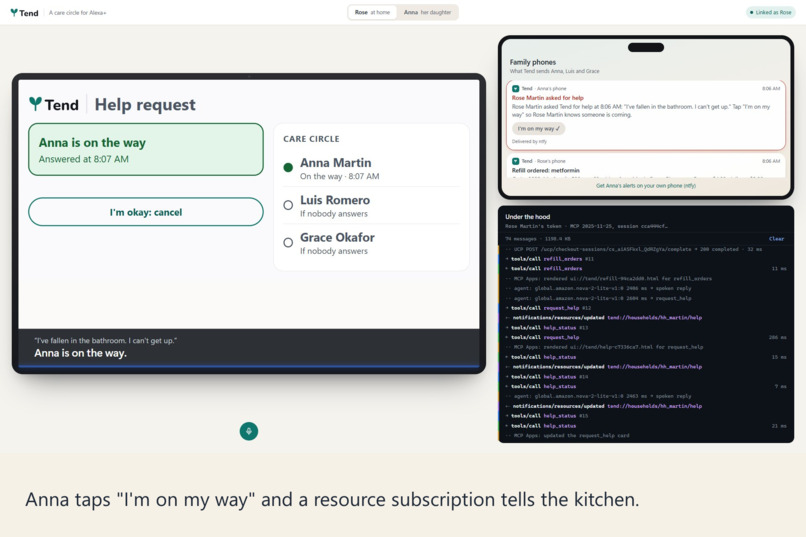Click the "Help request" title on the tablet
The height and width of the screenshot is (537, 806).
pyautogui.click(x=145, y=104)
